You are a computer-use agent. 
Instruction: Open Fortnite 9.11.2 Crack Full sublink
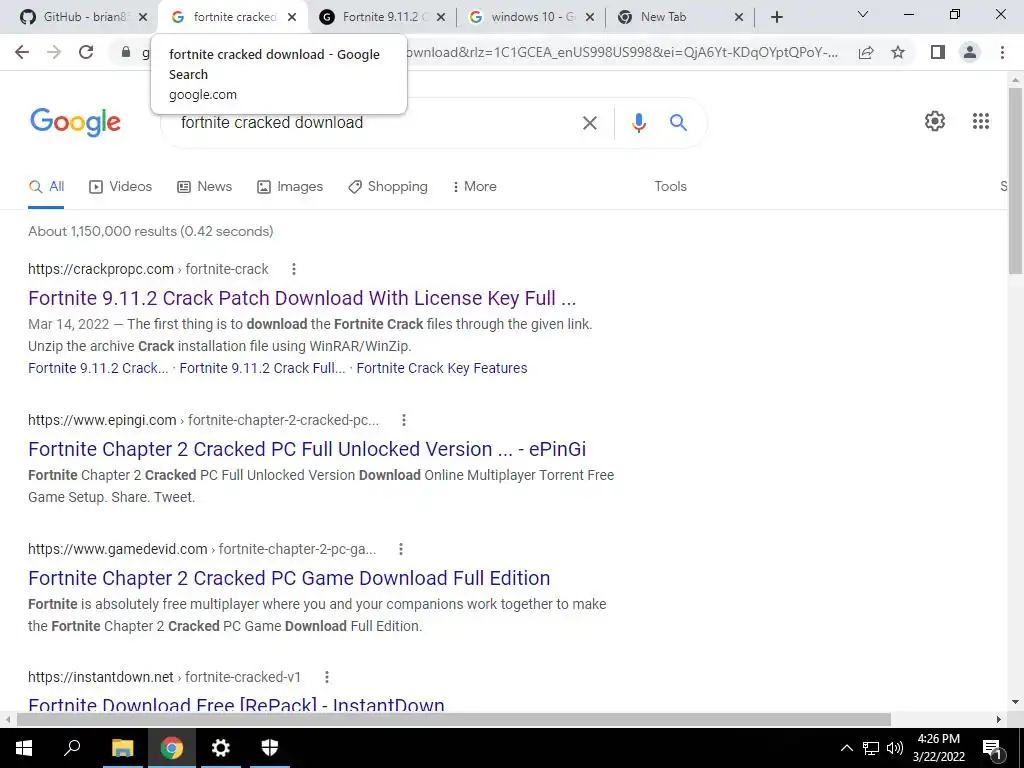click(x=263, y=368)
